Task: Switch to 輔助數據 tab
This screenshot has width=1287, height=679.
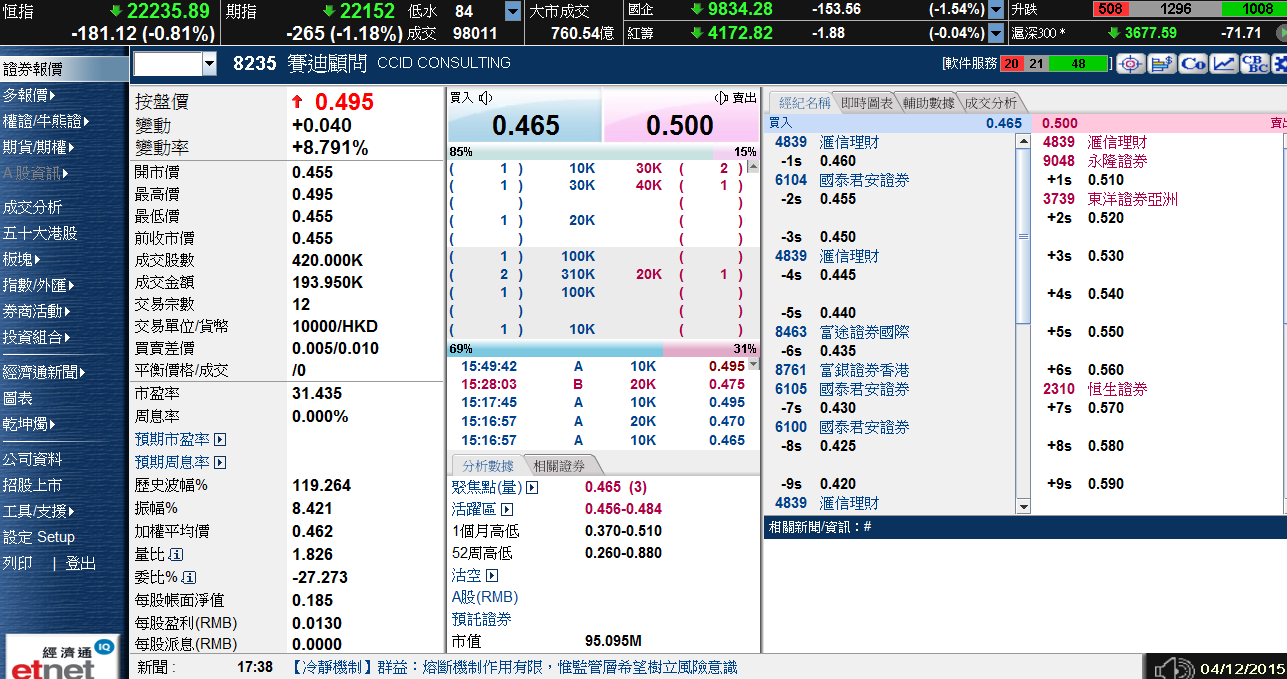Action: (x=928, y=103)
